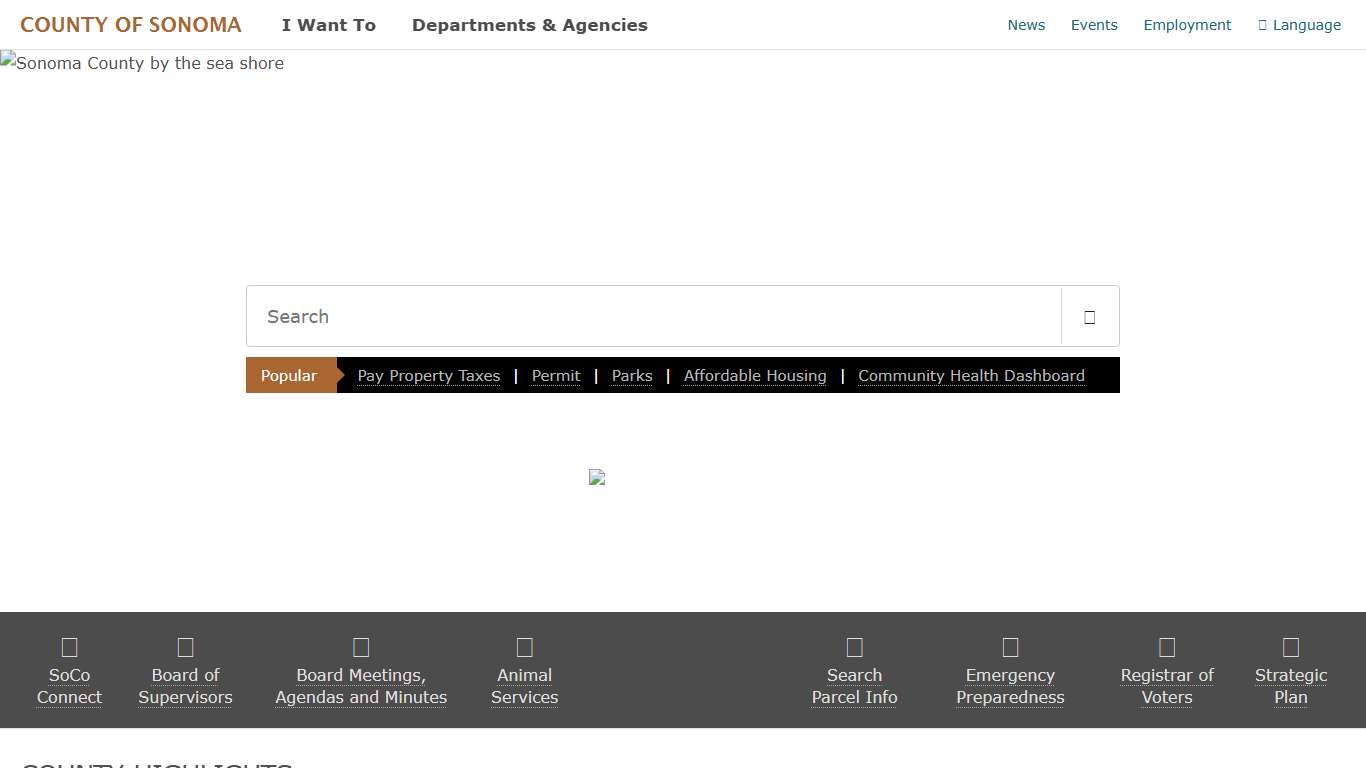Click the icon above Board Meetings, Agendas
The image size is (1366, 768).
(361, 647)
